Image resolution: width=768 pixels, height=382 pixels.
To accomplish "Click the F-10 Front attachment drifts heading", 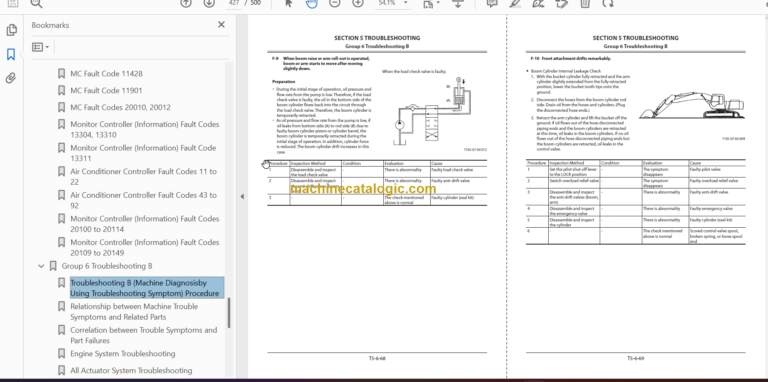I will 571,58.
